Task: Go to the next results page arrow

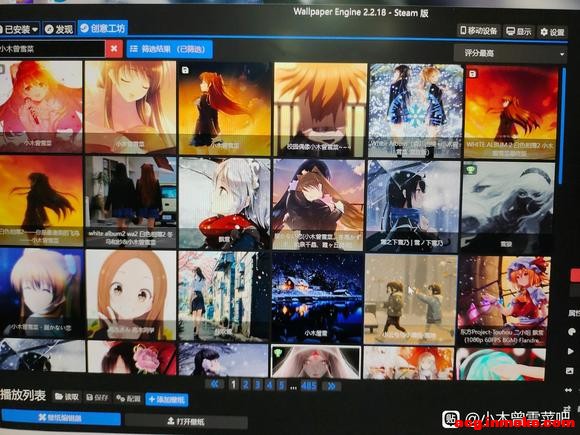Action: [331, 386]
